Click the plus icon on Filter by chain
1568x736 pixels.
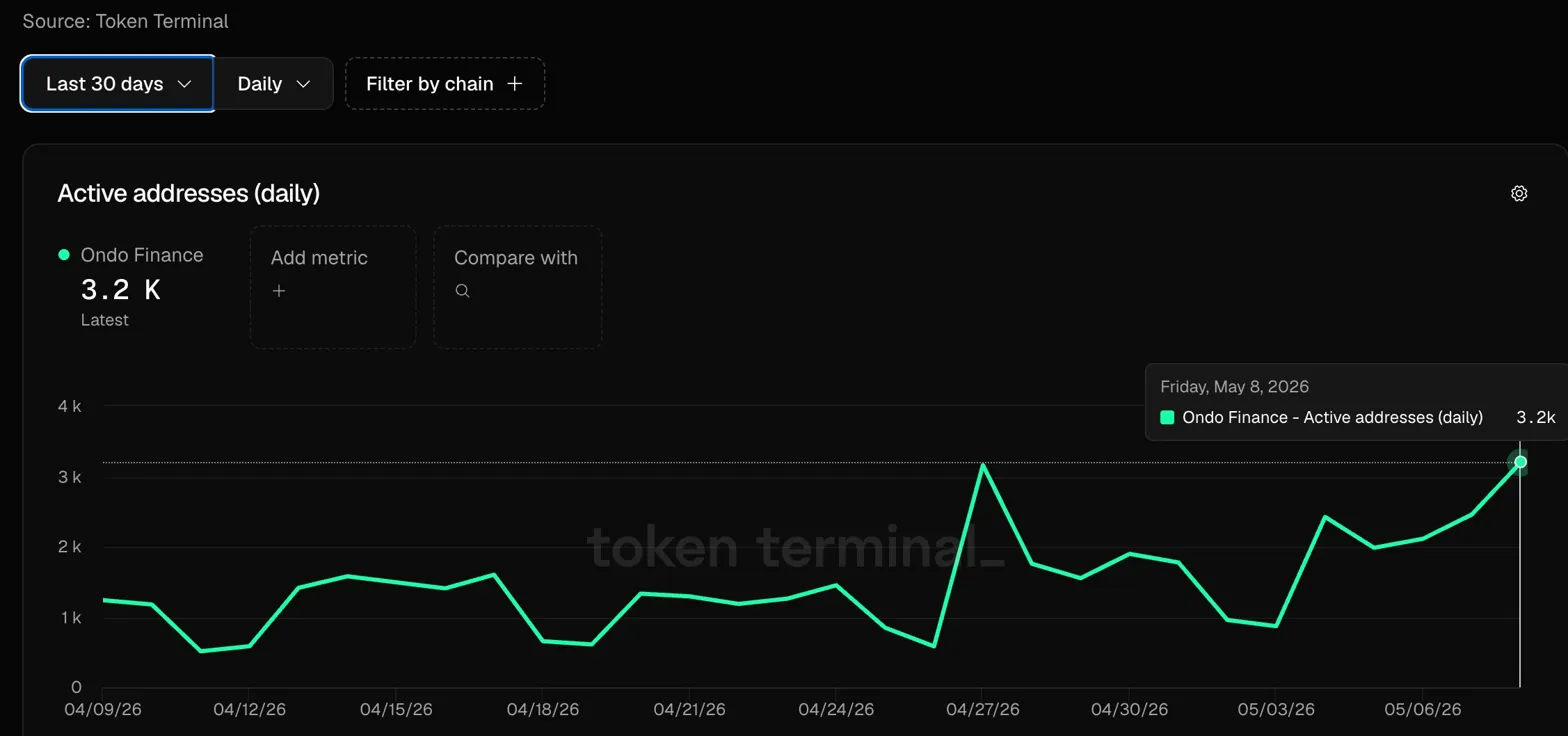(515, 84)
